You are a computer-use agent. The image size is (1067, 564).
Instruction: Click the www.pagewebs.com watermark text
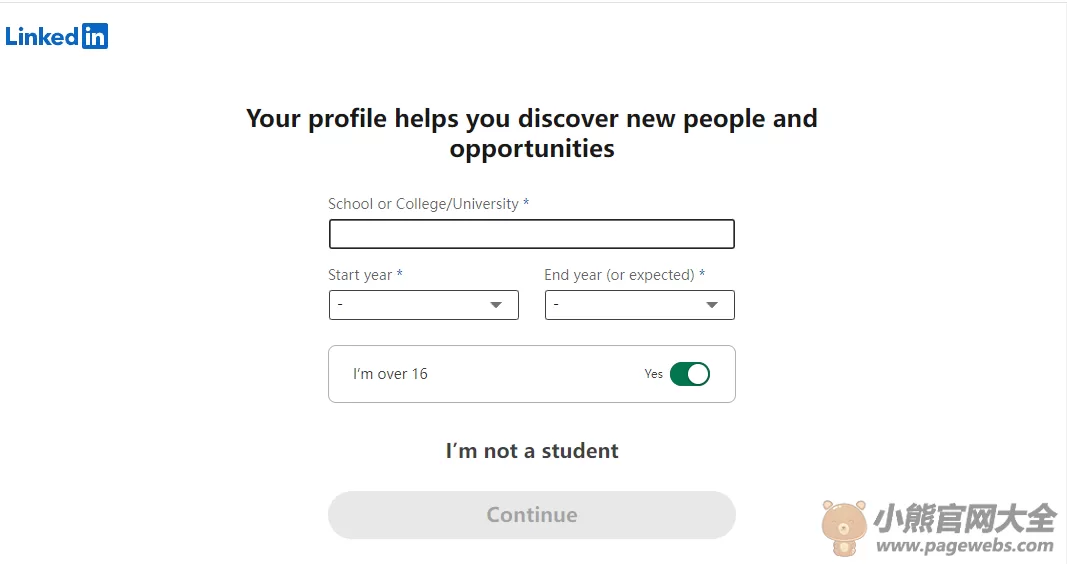[965, 546]
